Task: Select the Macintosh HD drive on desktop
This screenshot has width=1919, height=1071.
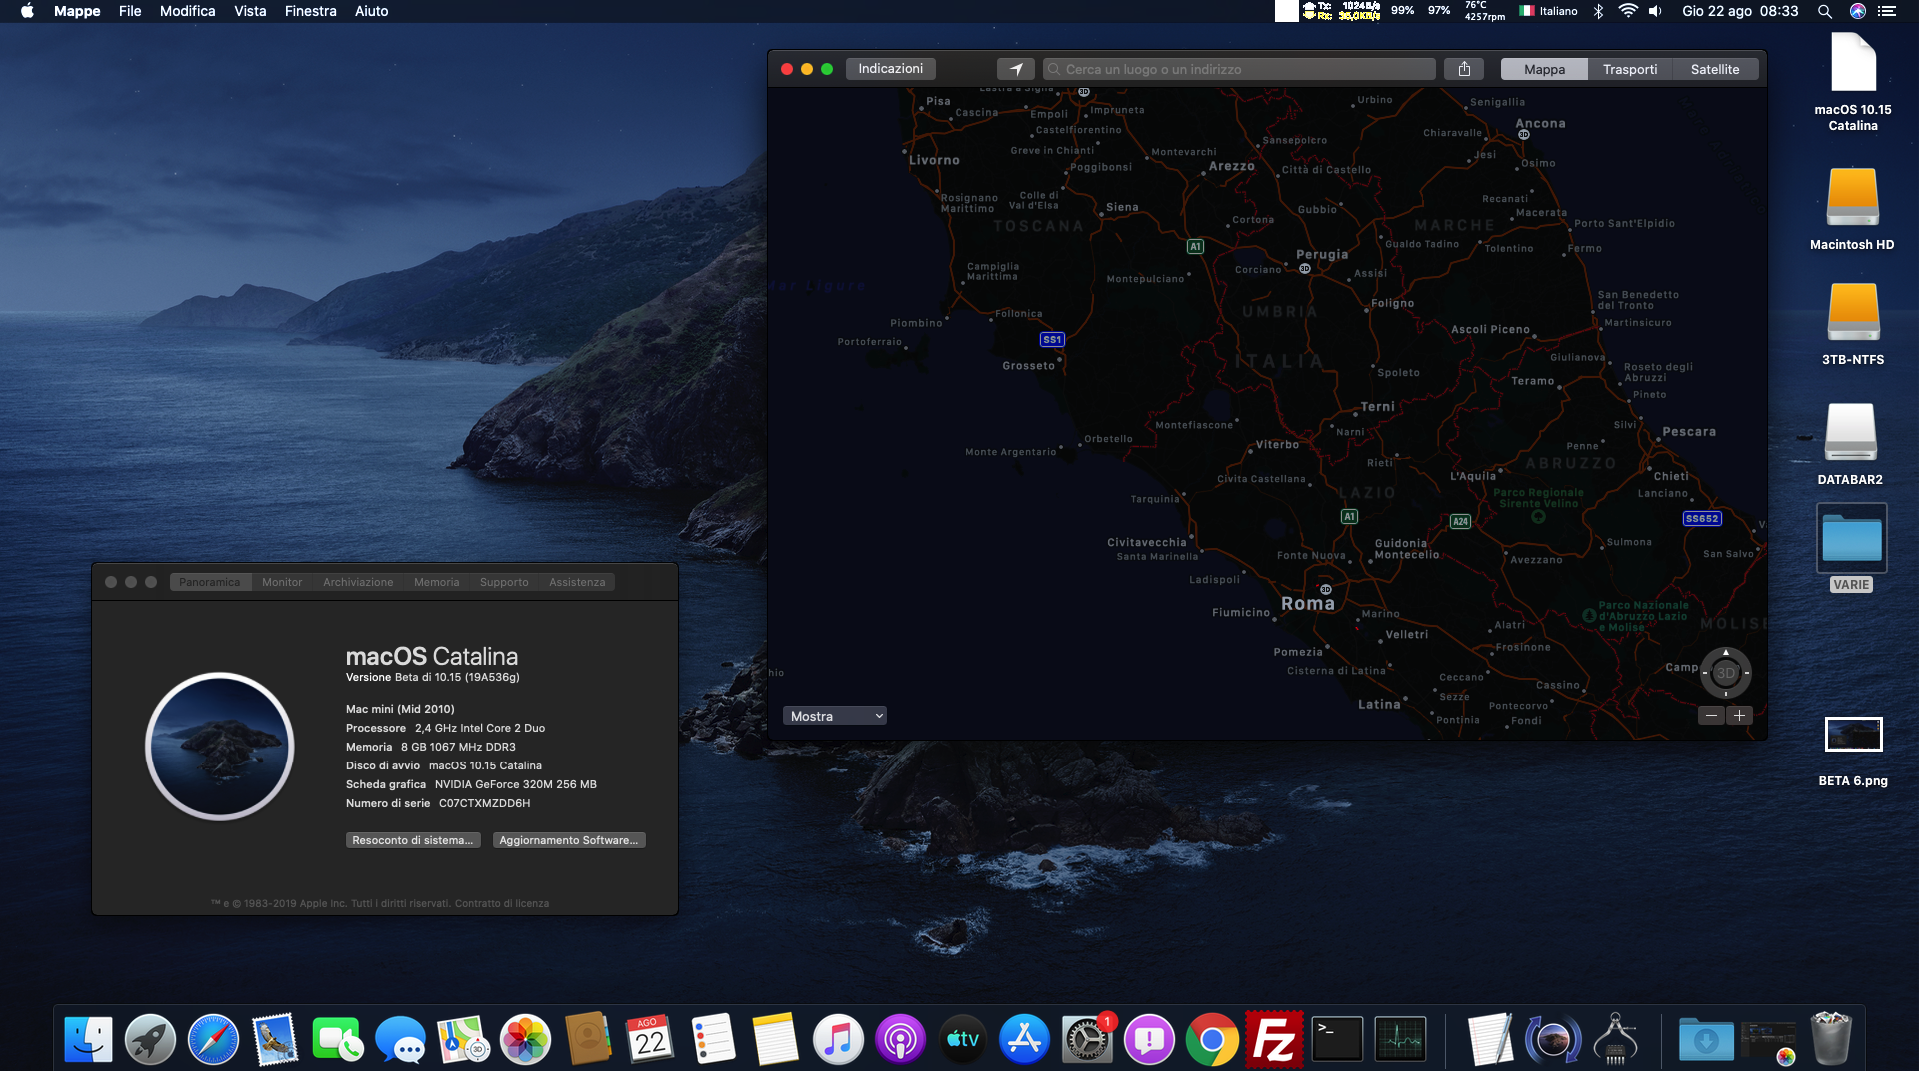Action: [x=1852, y=209]
